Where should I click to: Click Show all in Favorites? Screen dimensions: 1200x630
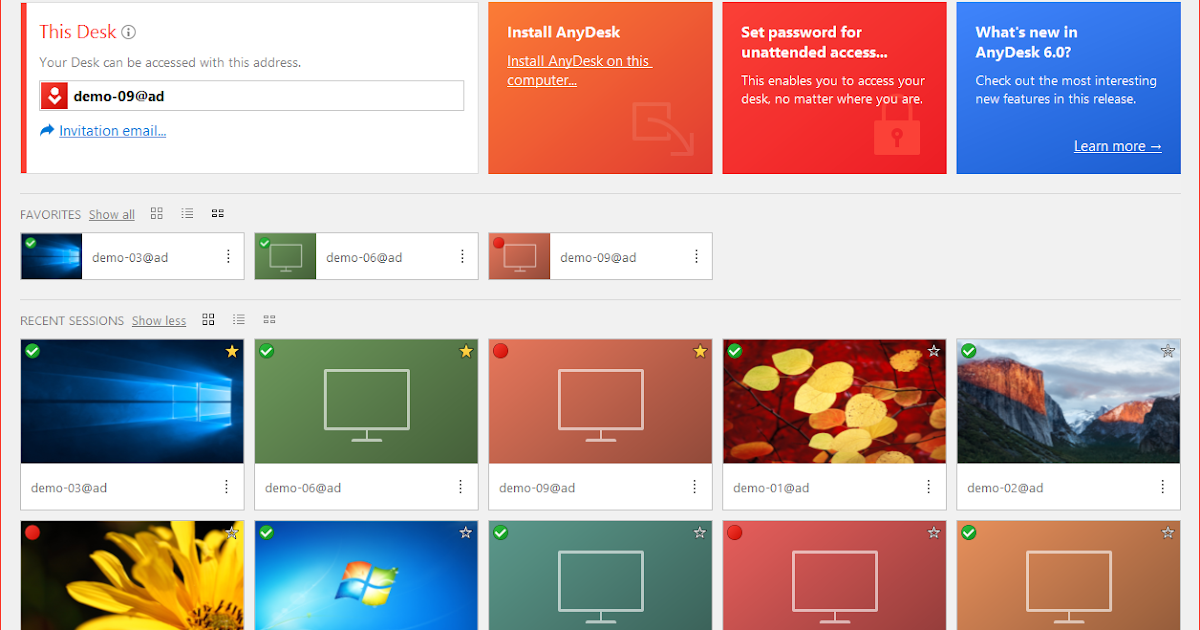[112, 214]
